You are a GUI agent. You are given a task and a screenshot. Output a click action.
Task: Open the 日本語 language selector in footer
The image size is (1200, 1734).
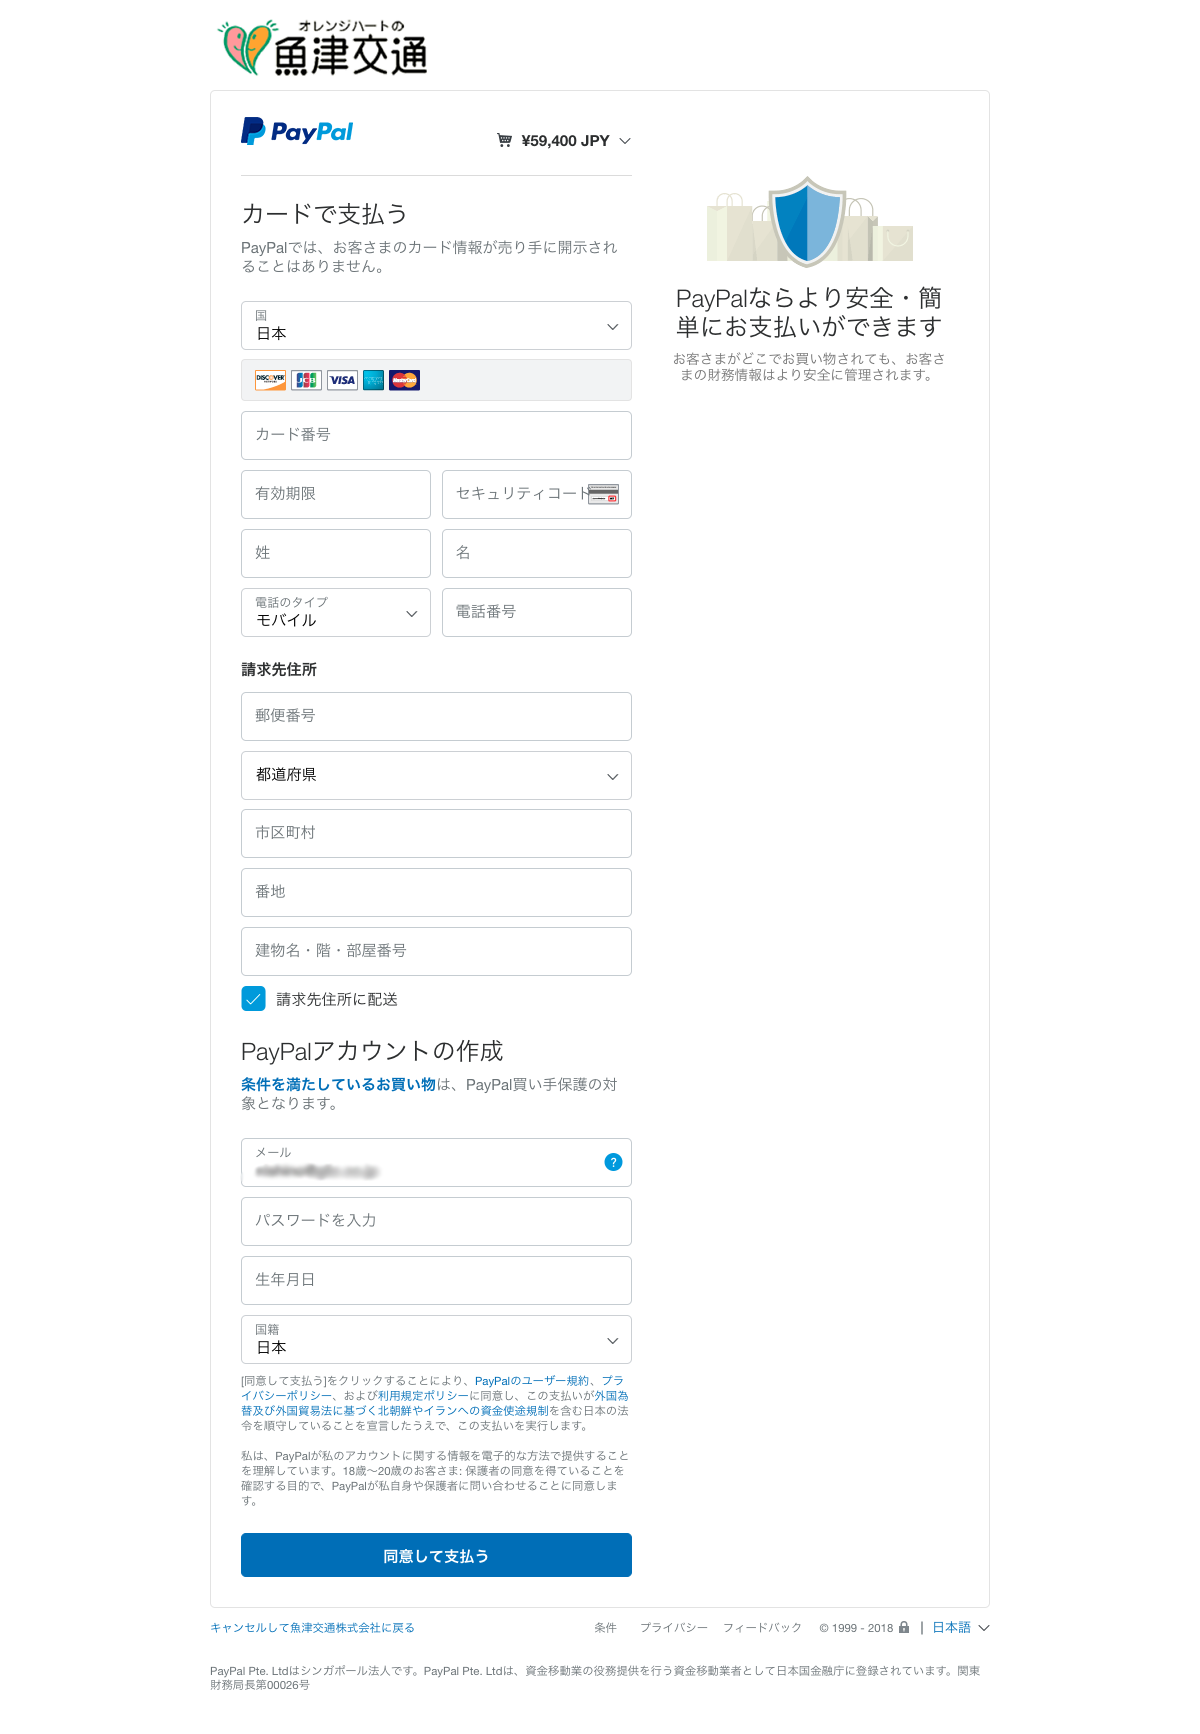click(960, 1628)
